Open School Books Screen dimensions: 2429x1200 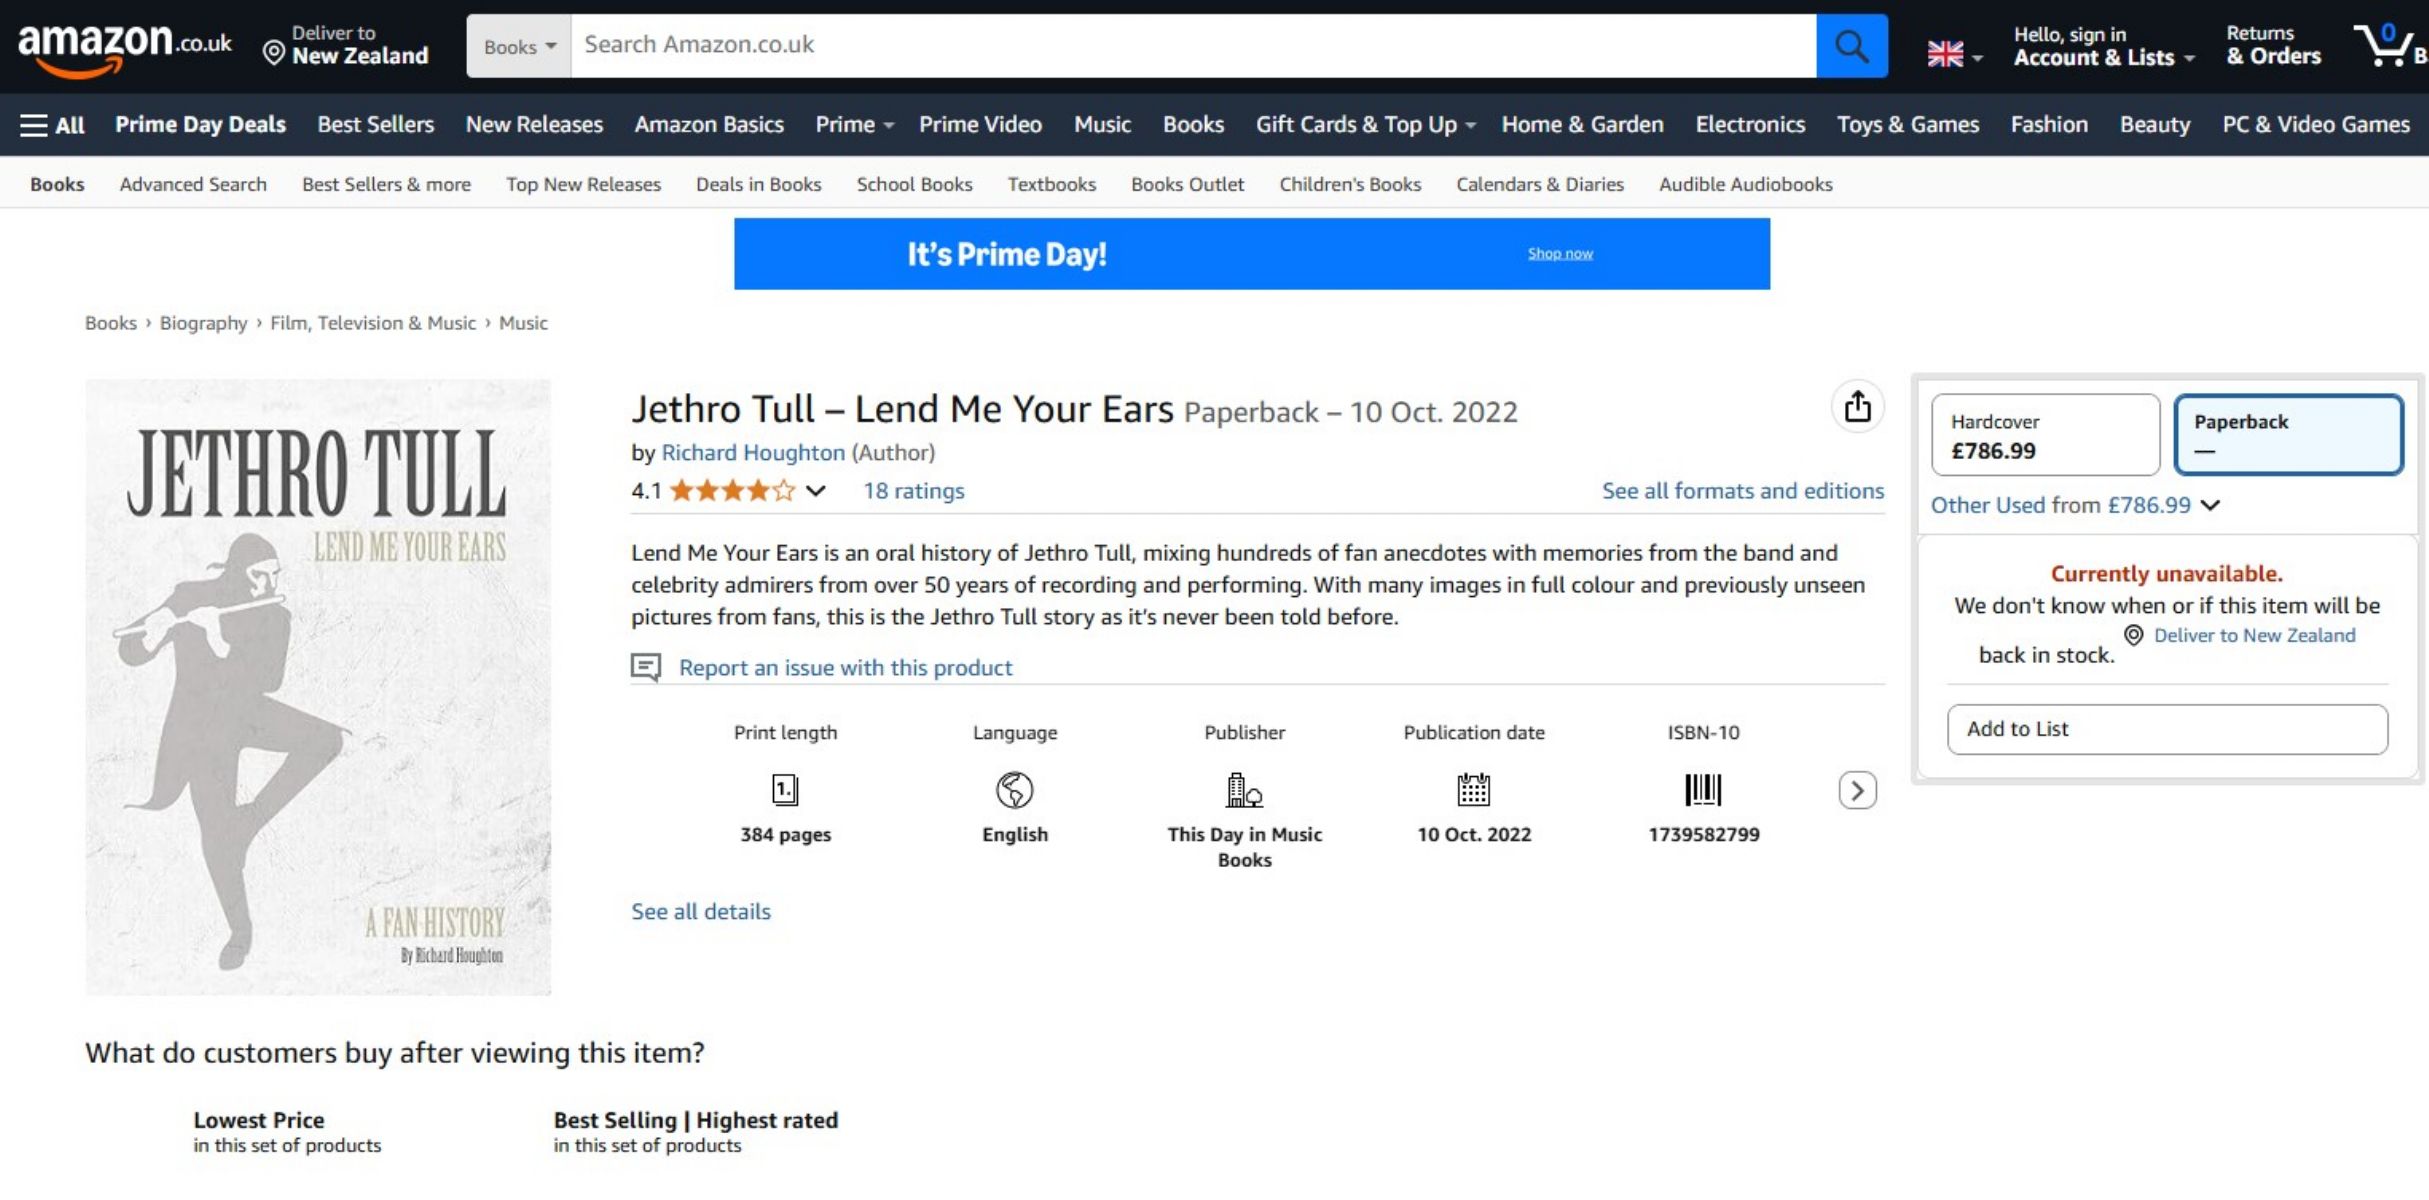pyautogui.click(x=914, y=184)
